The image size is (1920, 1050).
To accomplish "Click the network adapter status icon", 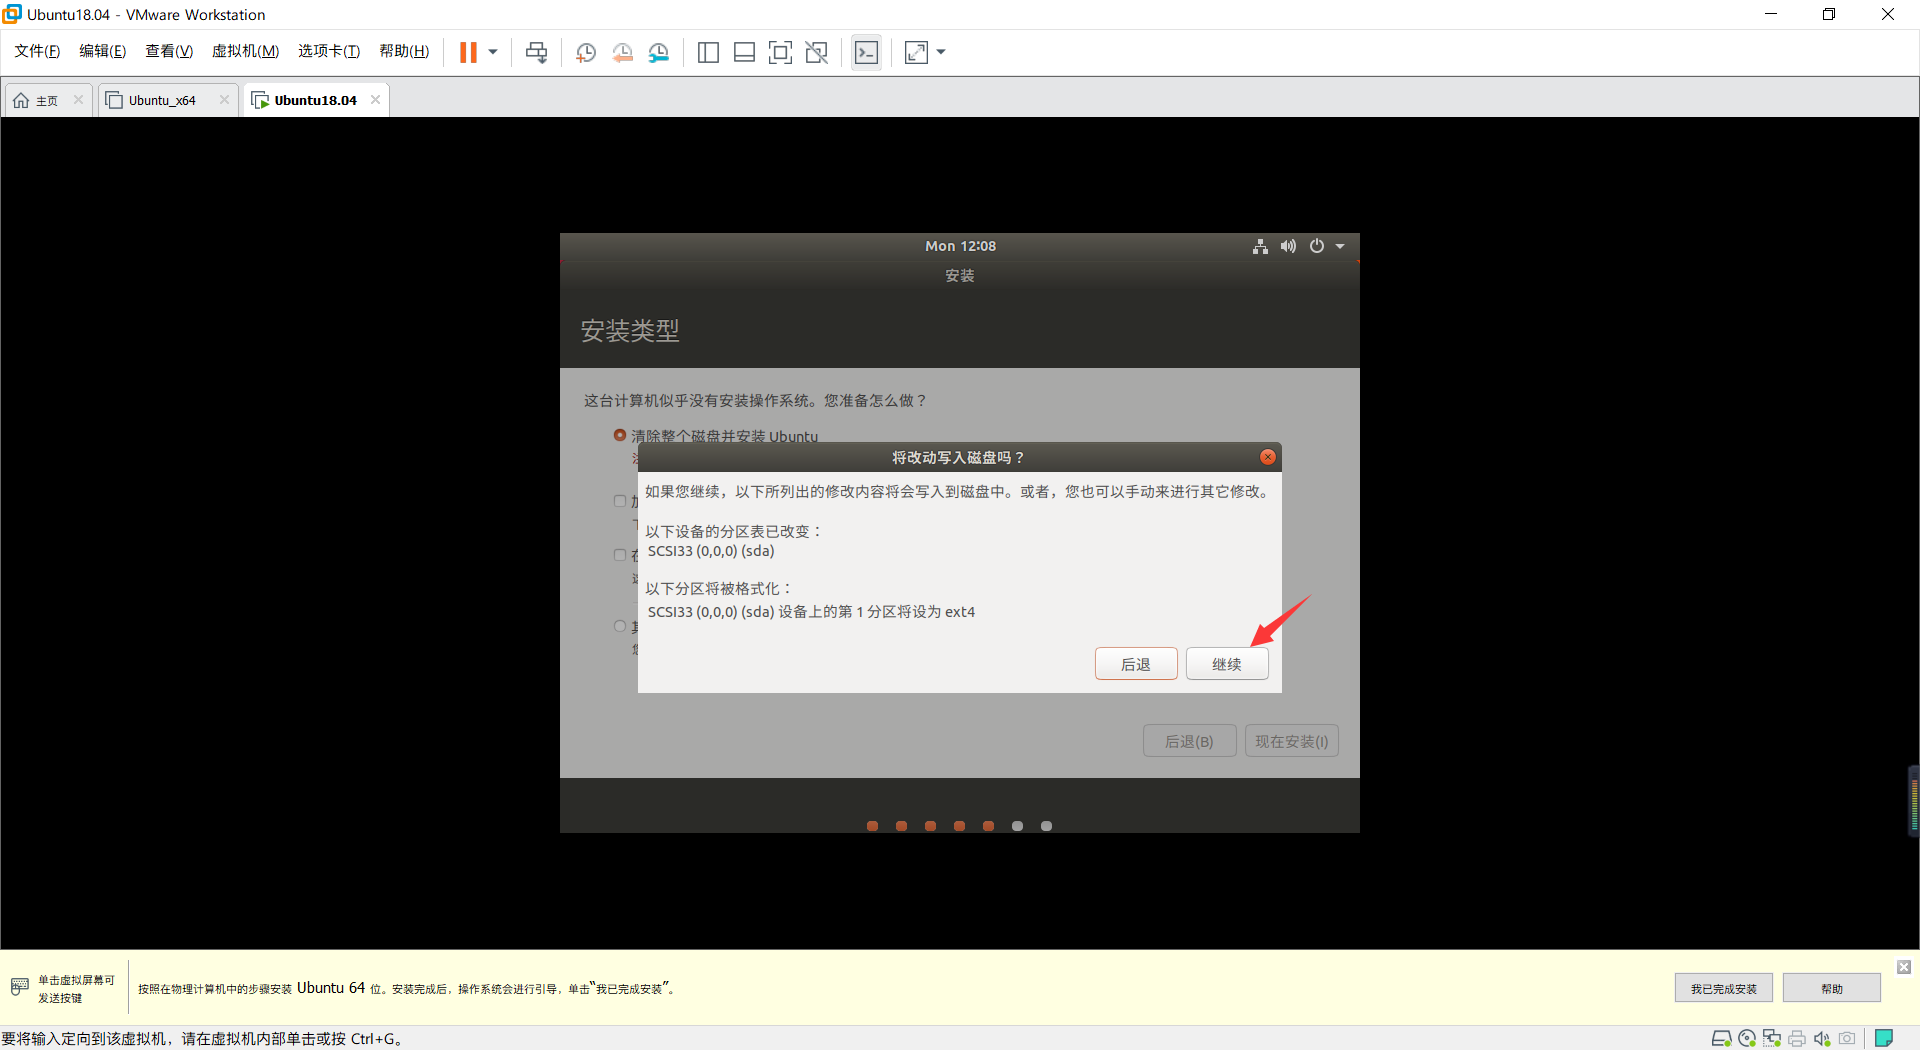I will (x=1772, y=1038).
